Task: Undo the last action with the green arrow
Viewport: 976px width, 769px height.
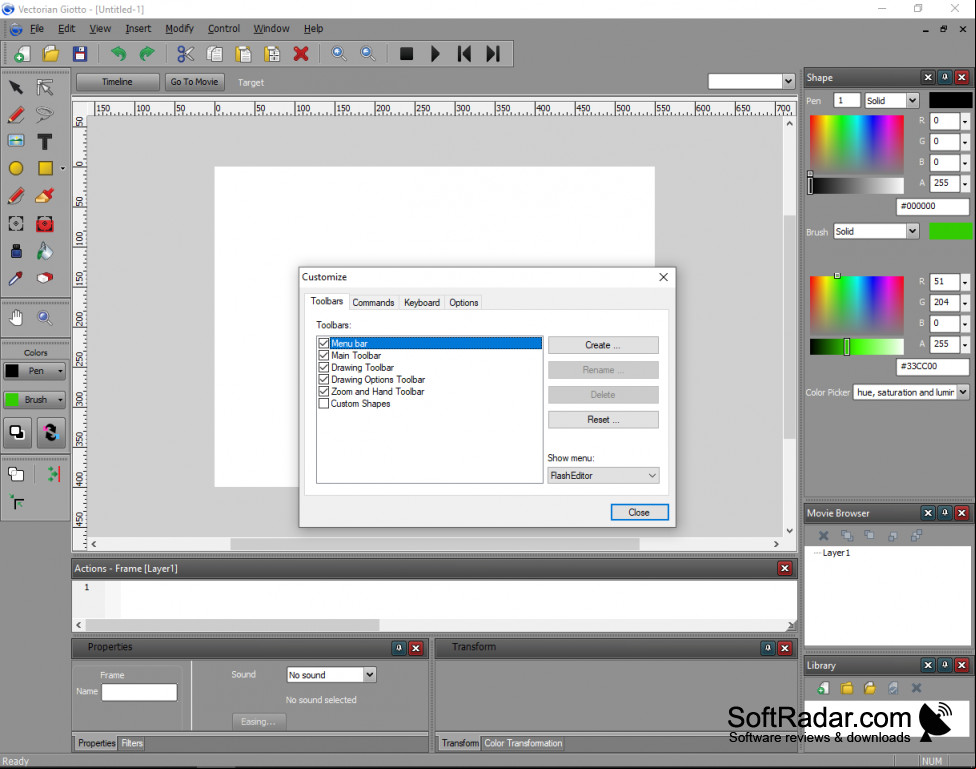Action: [118, 54]
